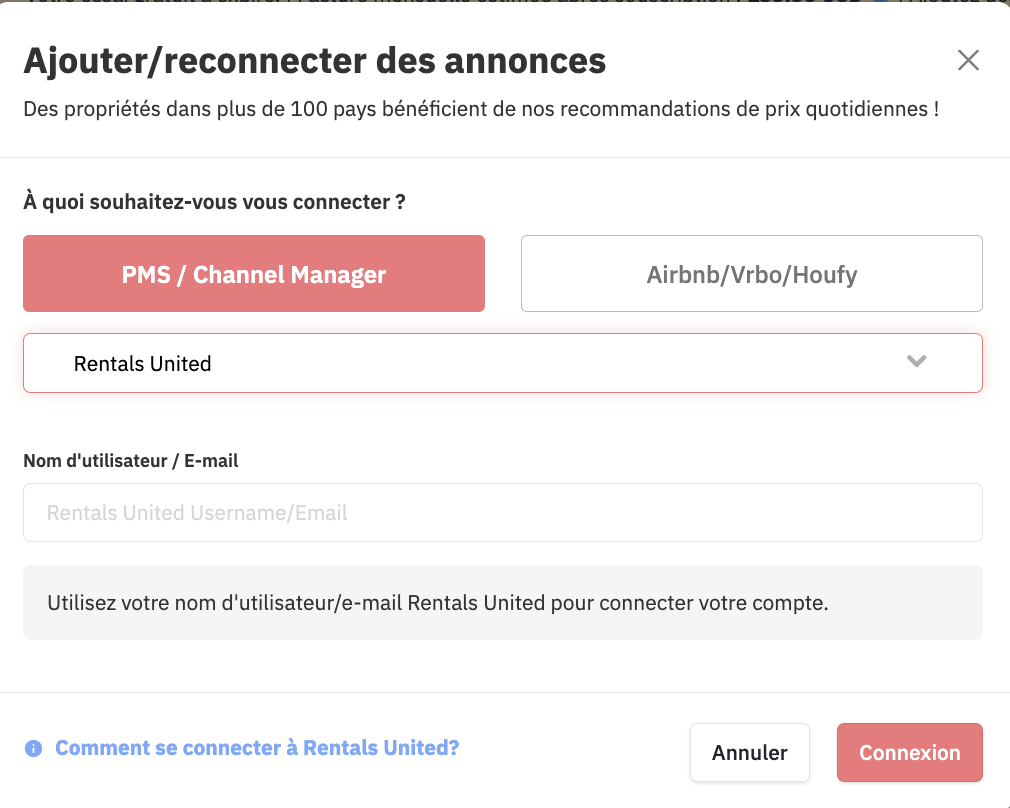Open Comment se connecter à Rentals United link
This screenshot has height=808, width=1010.
click(257, 747)
